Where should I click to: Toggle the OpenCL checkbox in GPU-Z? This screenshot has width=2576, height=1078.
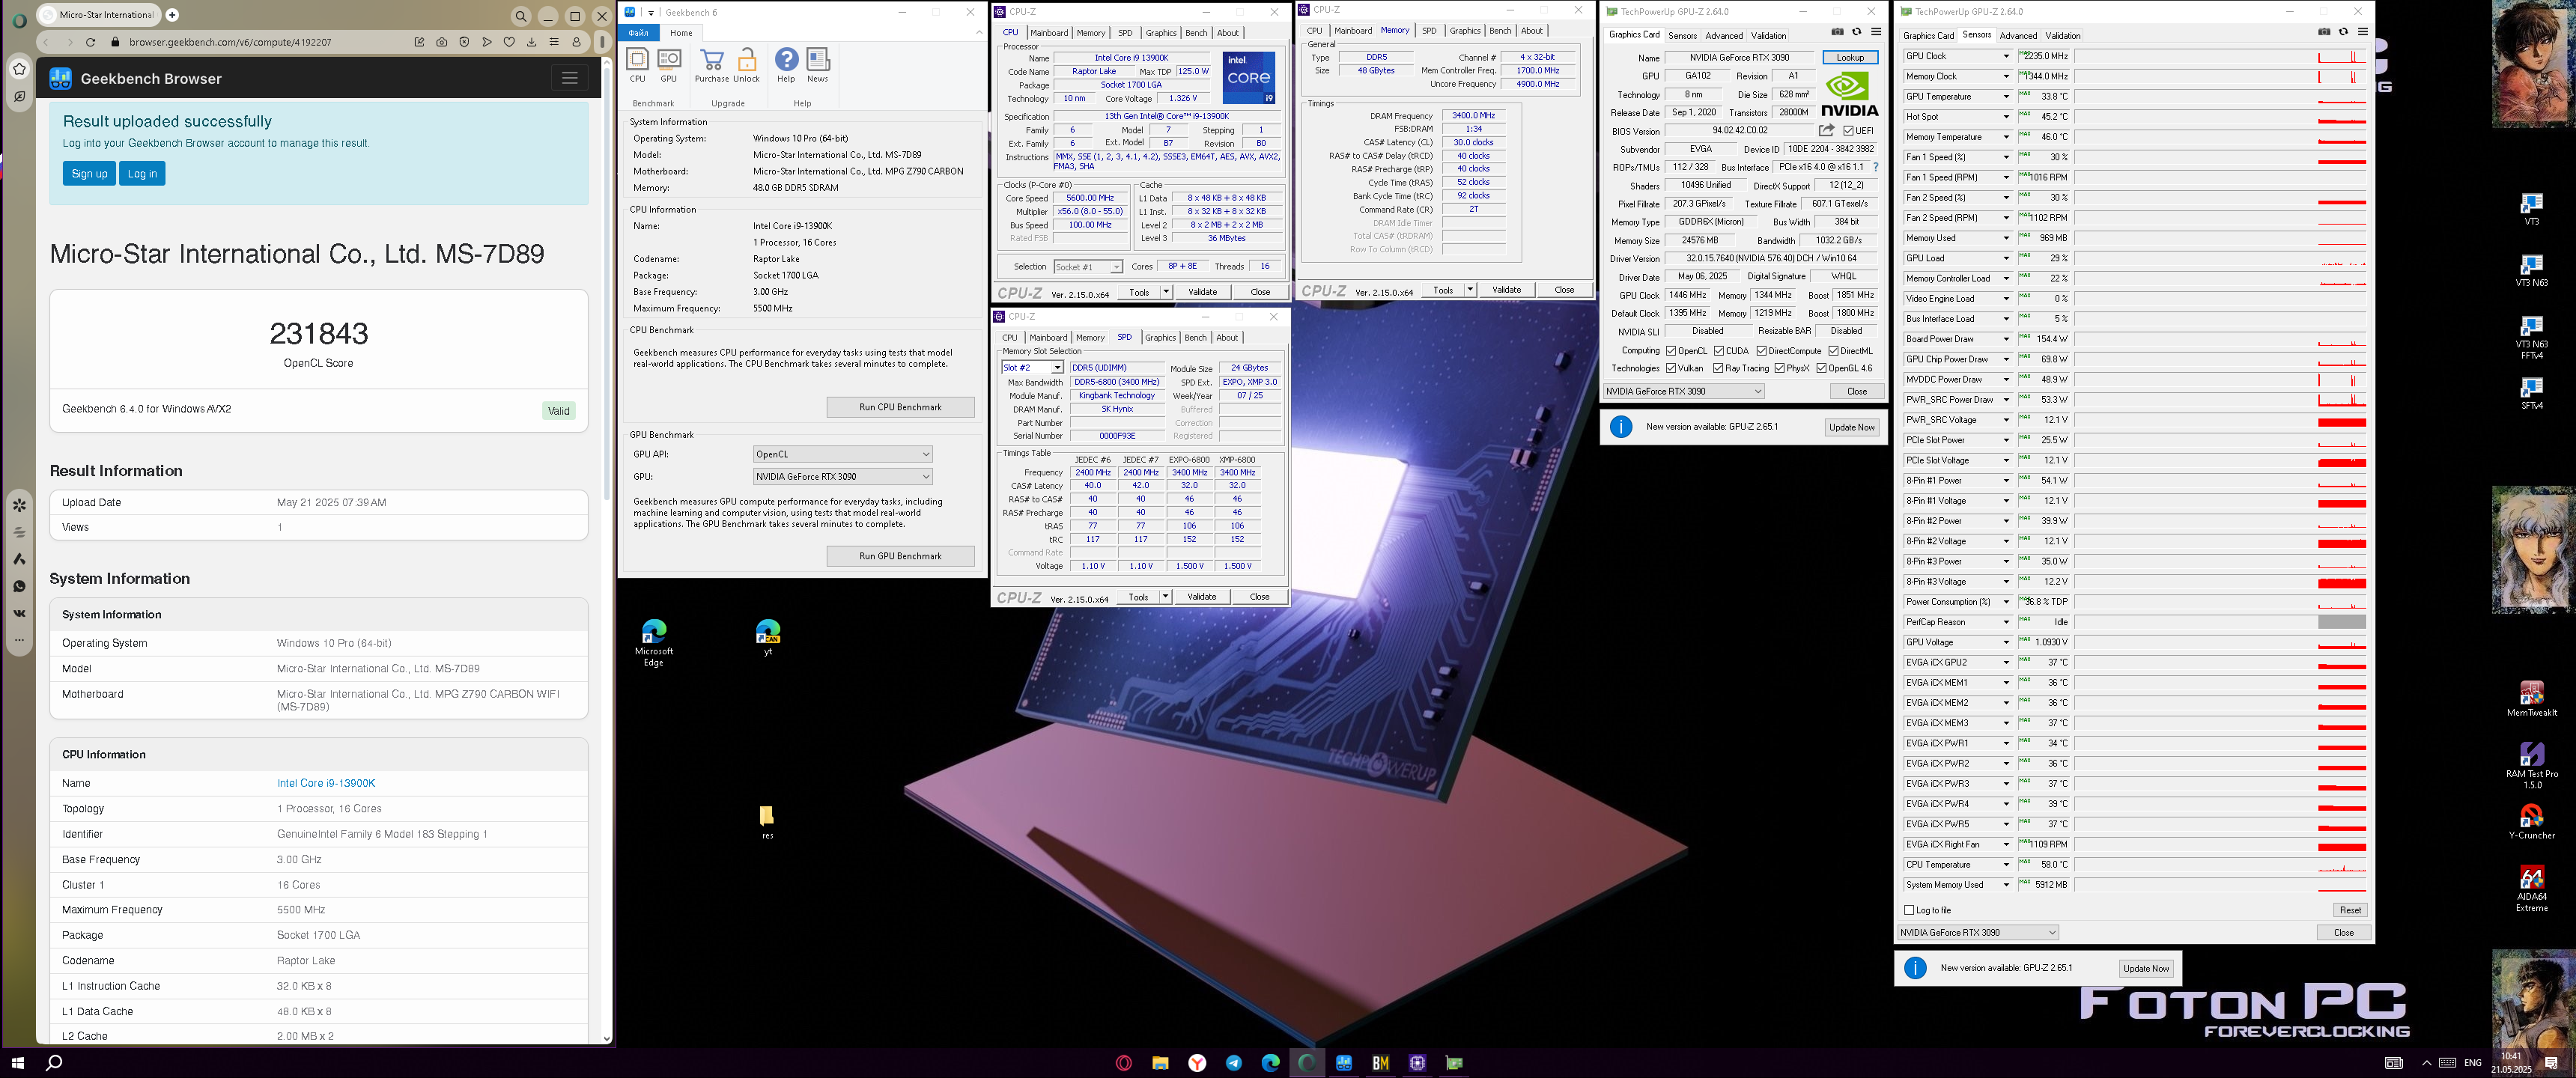click(1671, 351)
